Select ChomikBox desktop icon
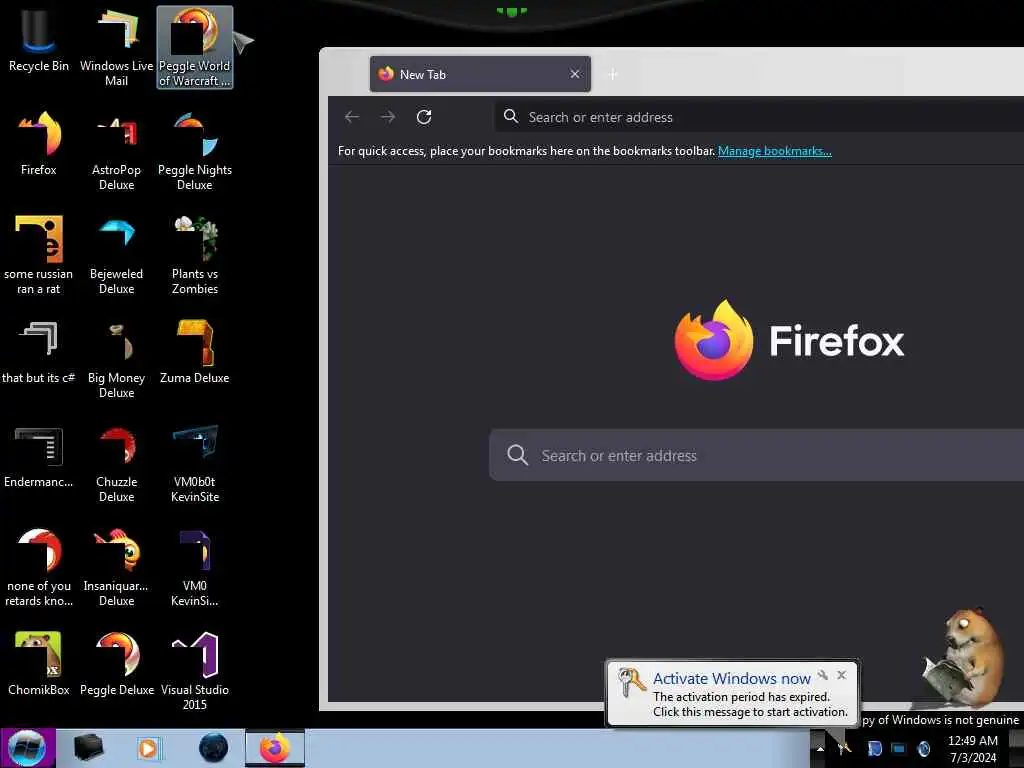The width and height of the screenshot is (1024, 768). pyautogui.click(x=39, y=664)
